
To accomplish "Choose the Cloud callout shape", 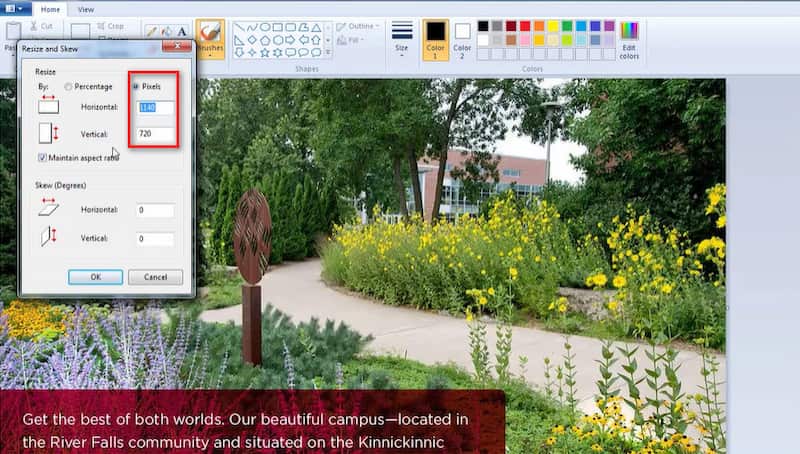I will (316, 52).
